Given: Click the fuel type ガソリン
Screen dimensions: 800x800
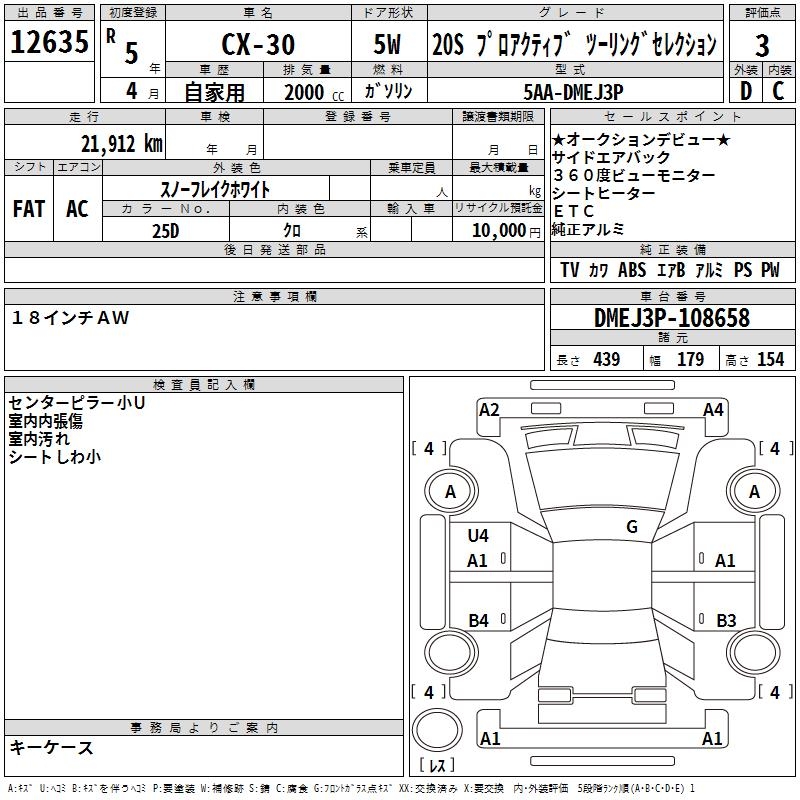Looking at the screenshot, I should [388, 91].
